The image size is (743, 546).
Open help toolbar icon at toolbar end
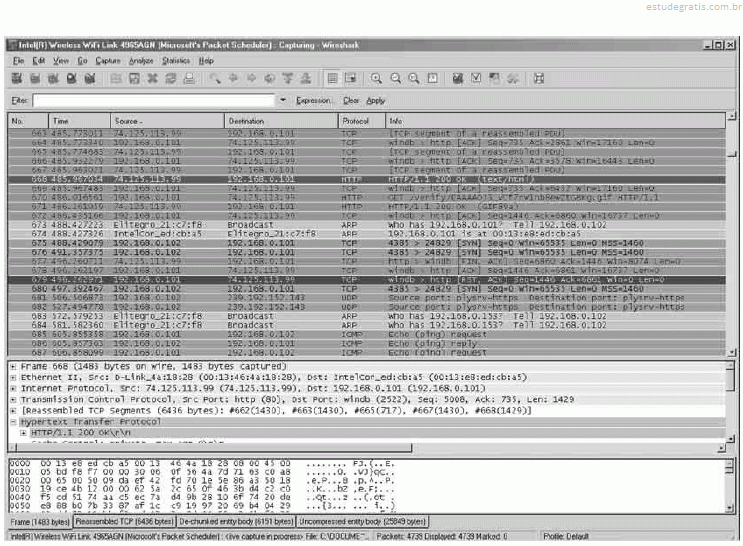(x=539, y=79)
